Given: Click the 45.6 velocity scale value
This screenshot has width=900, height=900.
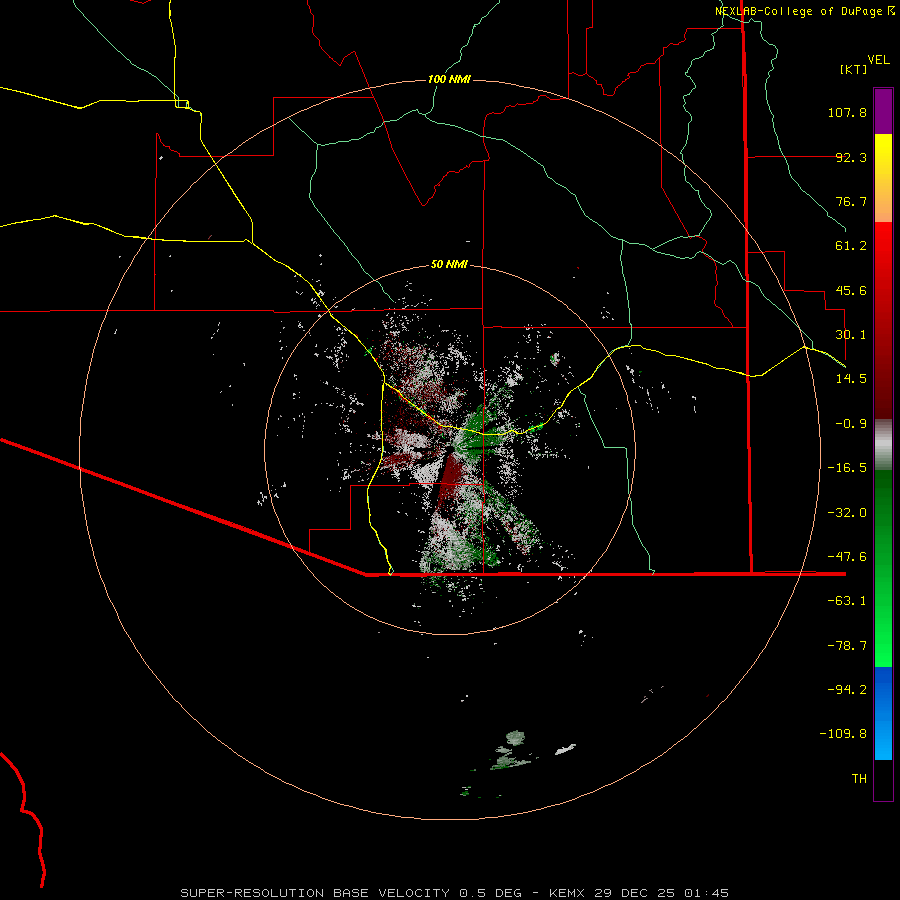Looking at the screenshot, I should point(851,290).
